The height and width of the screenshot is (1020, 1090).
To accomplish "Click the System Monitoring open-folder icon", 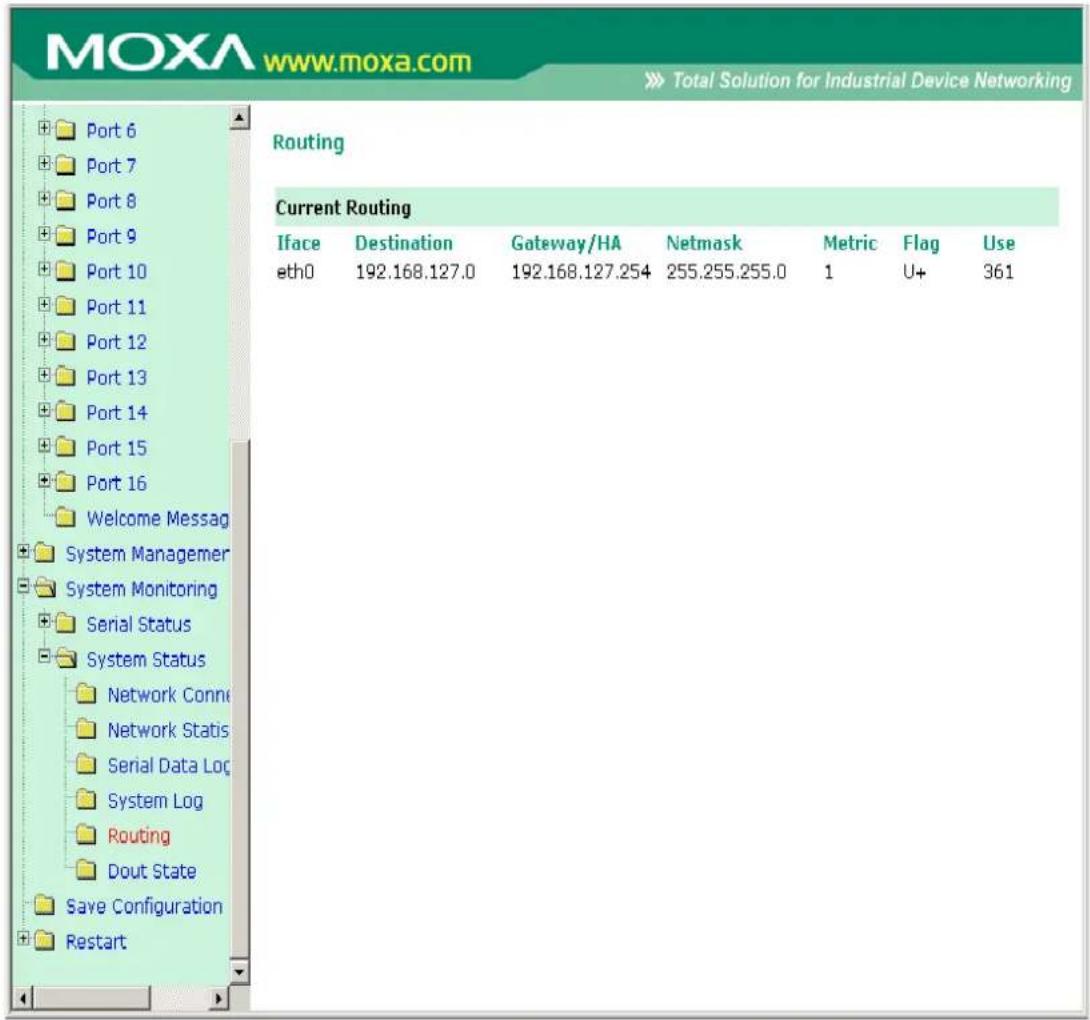I will (45, 590).
